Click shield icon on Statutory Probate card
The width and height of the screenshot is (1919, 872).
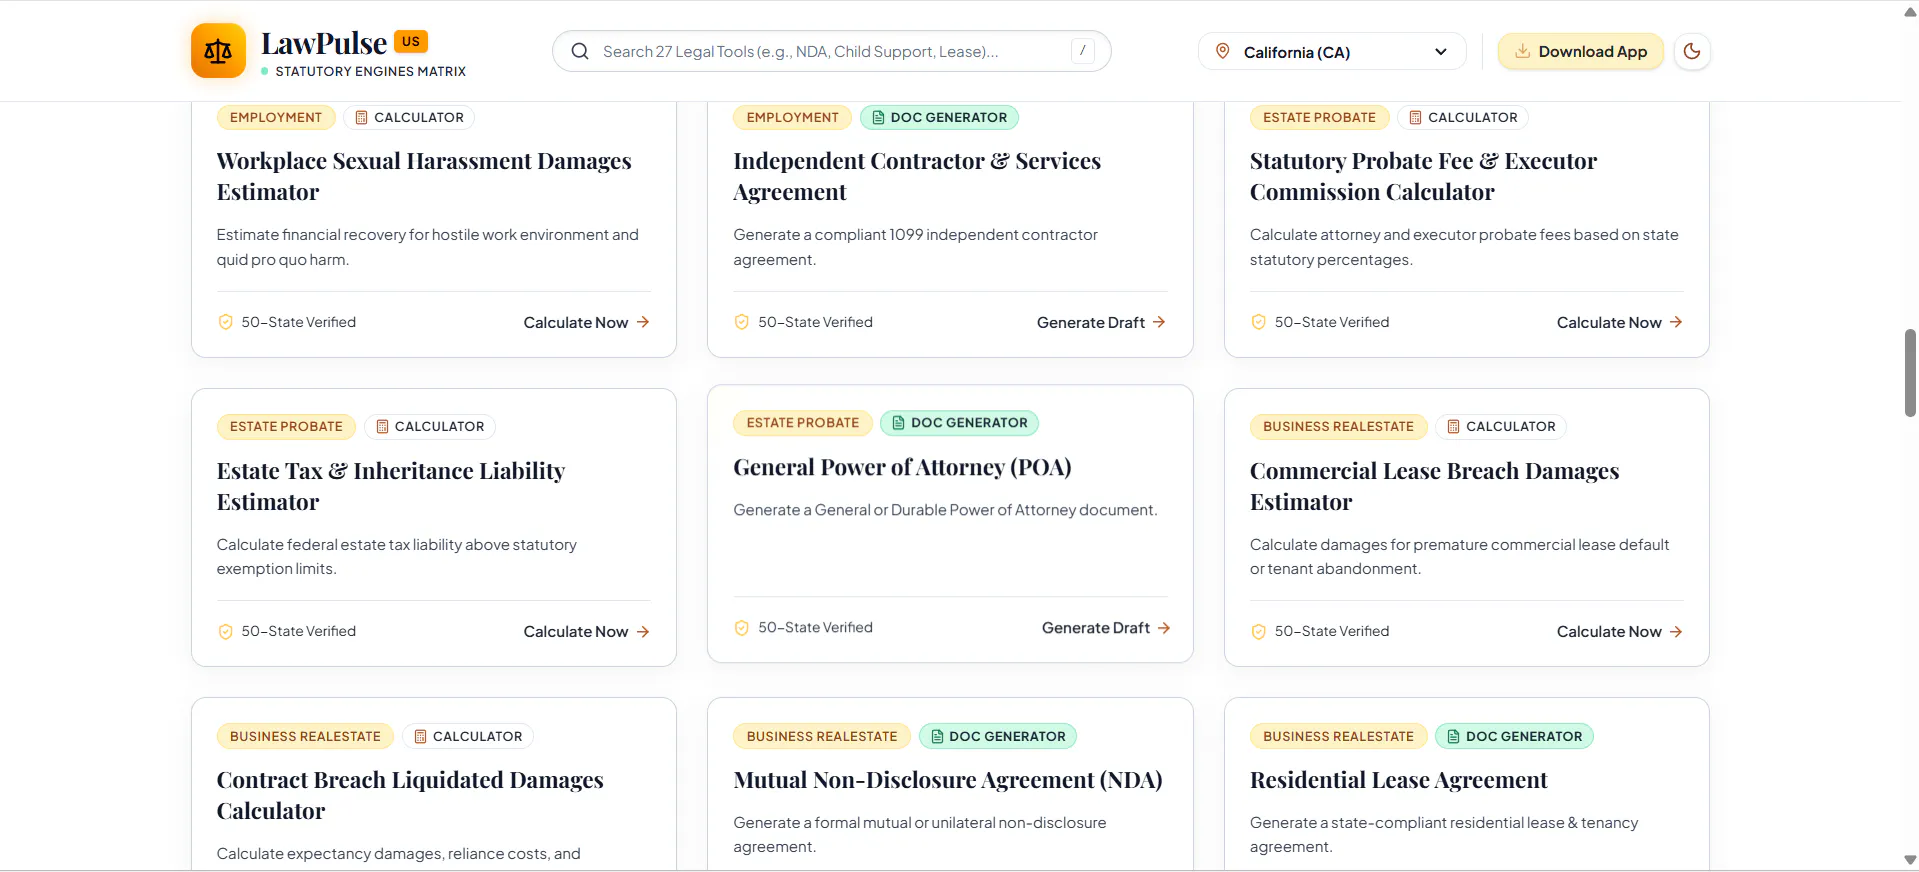(x=1258, y=322)
